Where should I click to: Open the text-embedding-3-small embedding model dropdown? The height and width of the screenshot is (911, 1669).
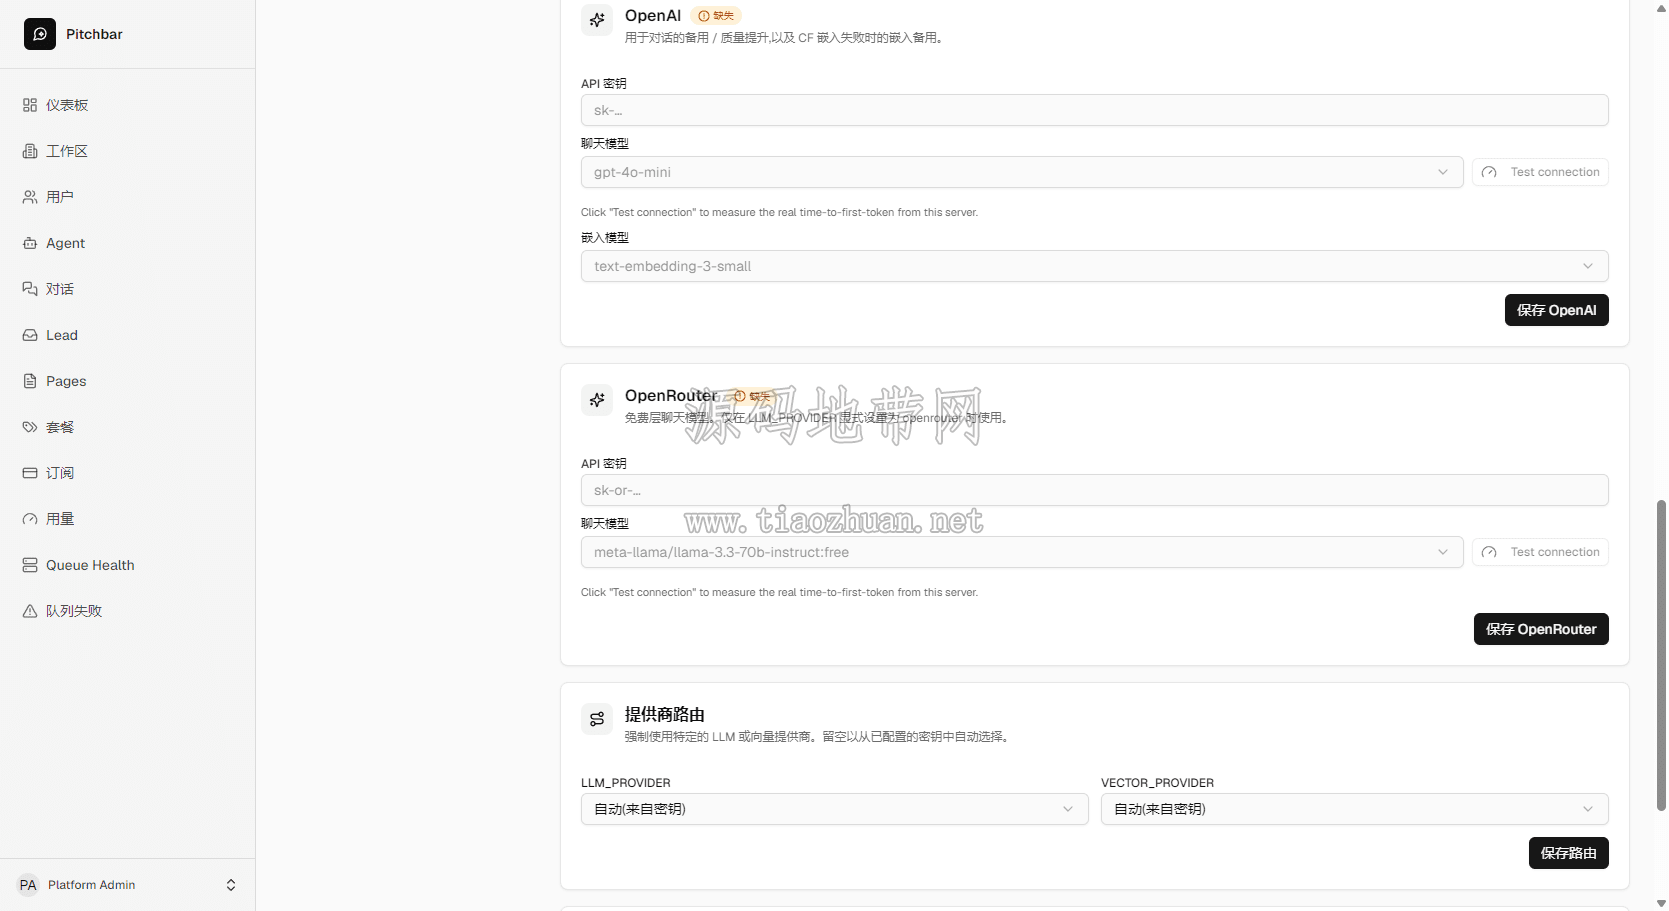click(1095, 266)
